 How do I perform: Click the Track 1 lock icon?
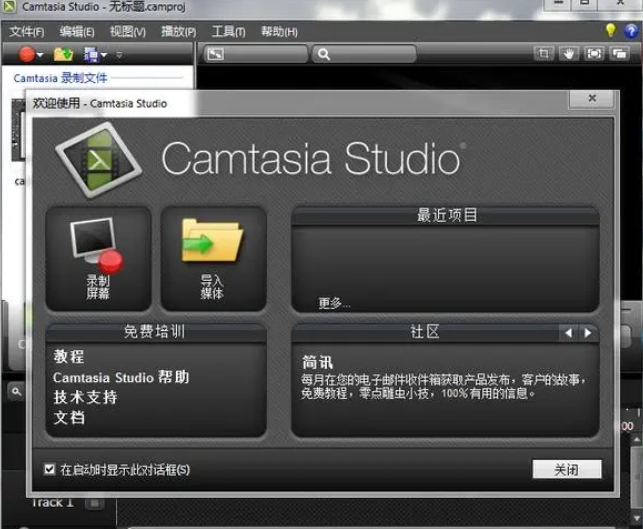(94, 503)
